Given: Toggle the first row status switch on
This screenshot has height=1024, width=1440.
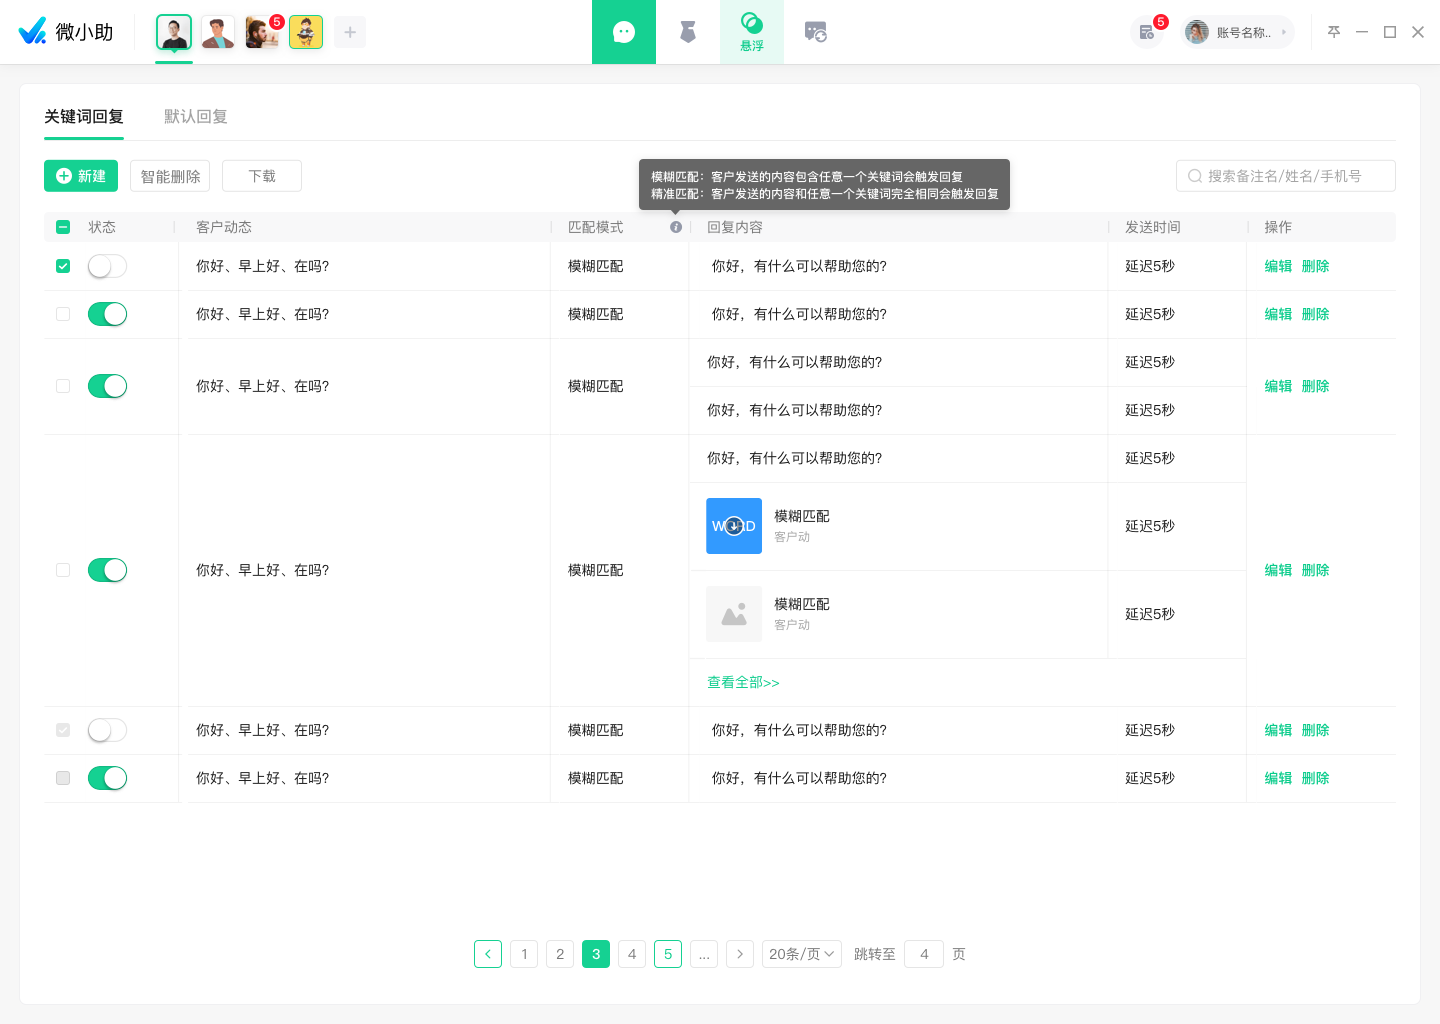Looking at the screenshot, I should click(x=107, y=266).
